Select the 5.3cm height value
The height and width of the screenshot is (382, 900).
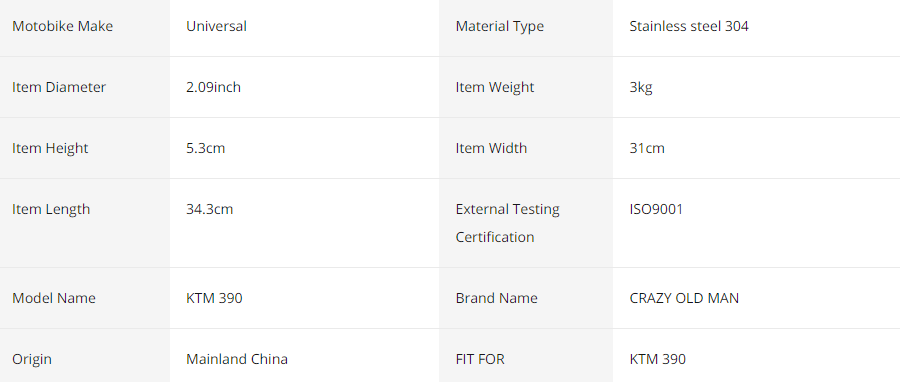tap(205, 148)
